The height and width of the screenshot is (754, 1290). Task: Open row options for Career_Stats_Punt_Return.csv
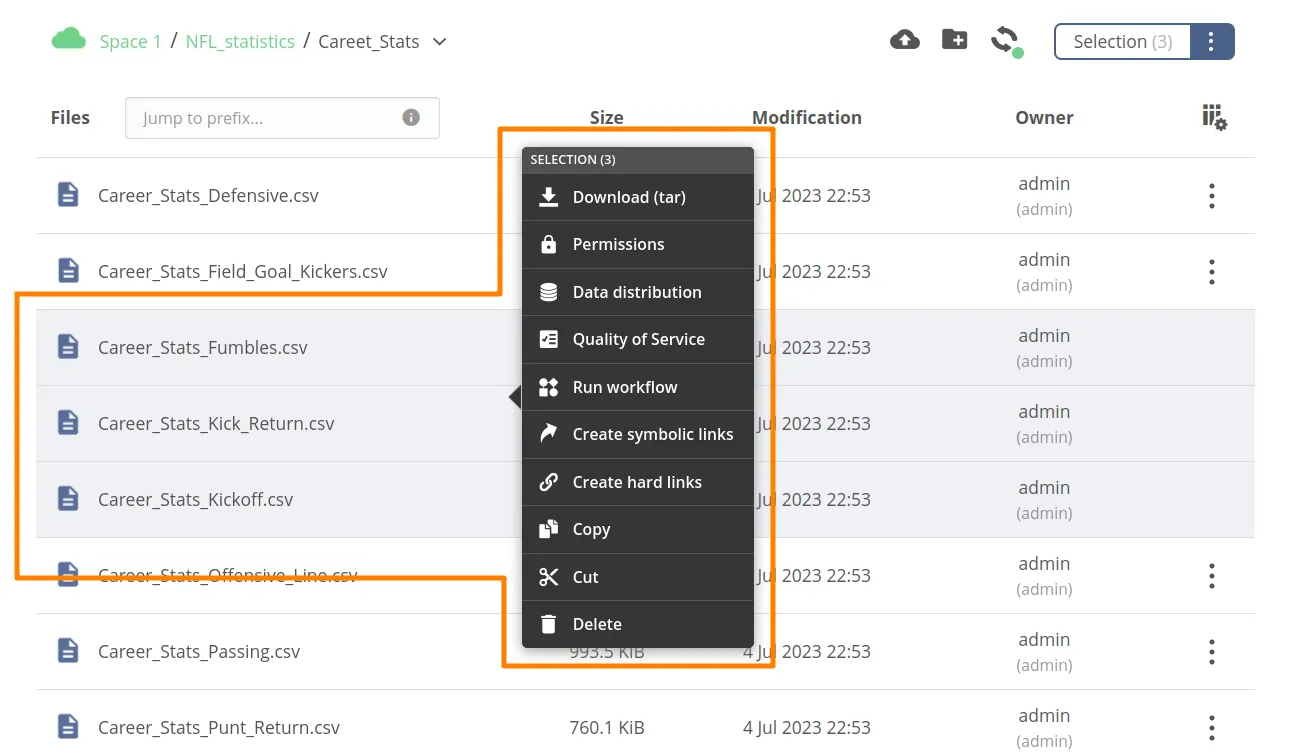pos(1211,727)
